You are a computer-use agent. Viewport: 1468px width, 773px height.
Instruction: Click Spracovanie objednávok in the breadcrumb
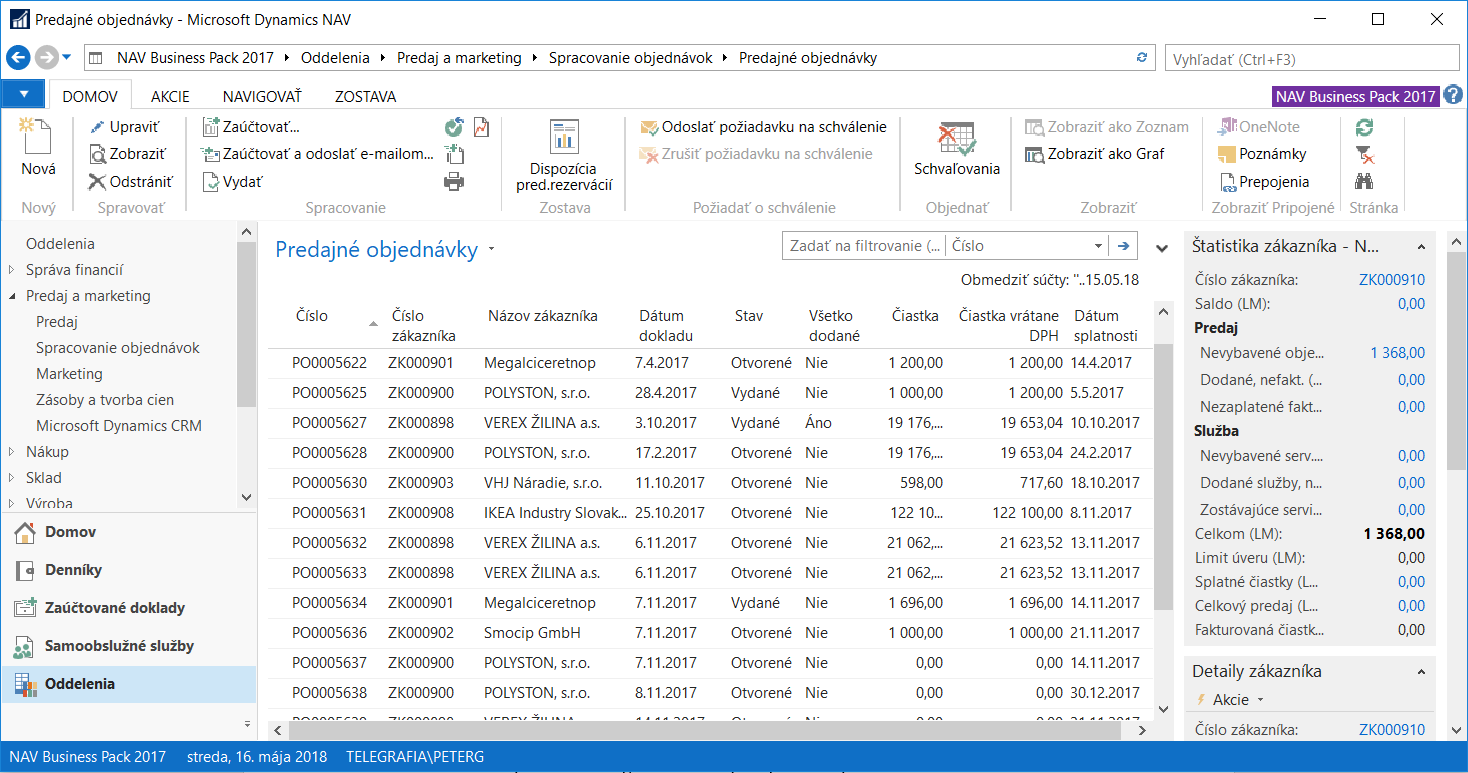(631, 58)
